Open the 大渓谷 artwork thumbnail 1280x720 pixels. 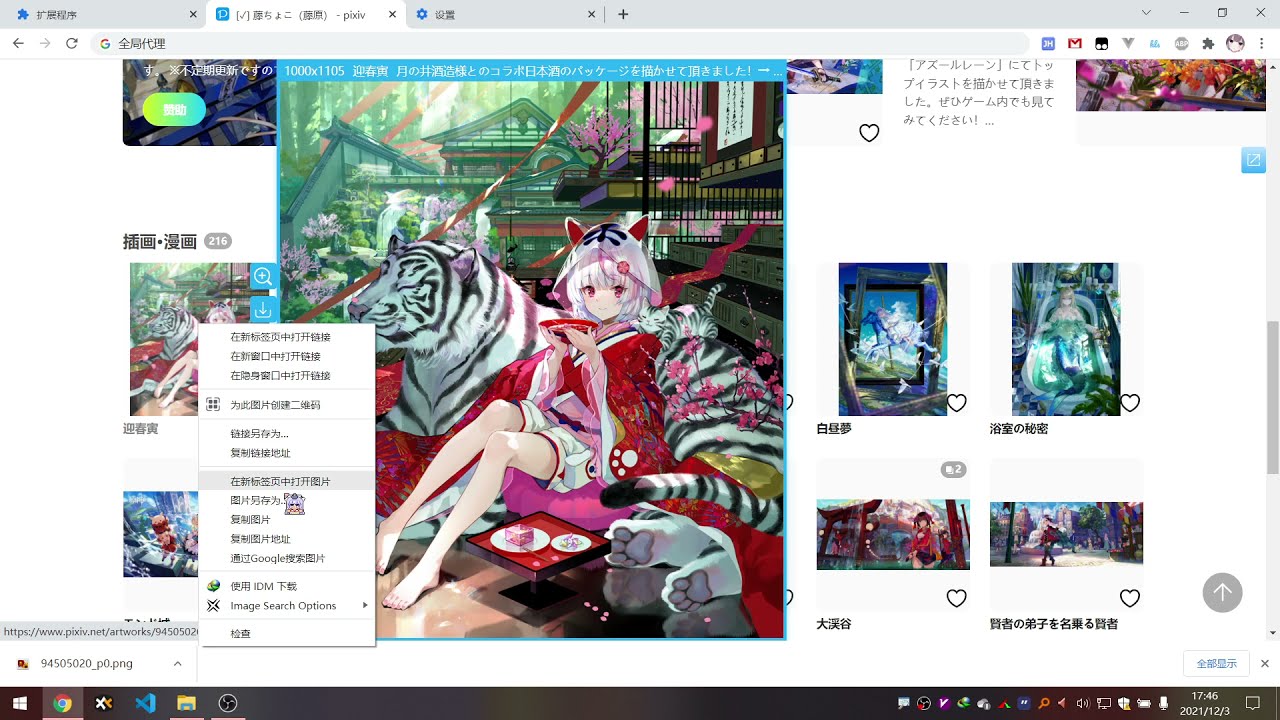coord(893,535)
